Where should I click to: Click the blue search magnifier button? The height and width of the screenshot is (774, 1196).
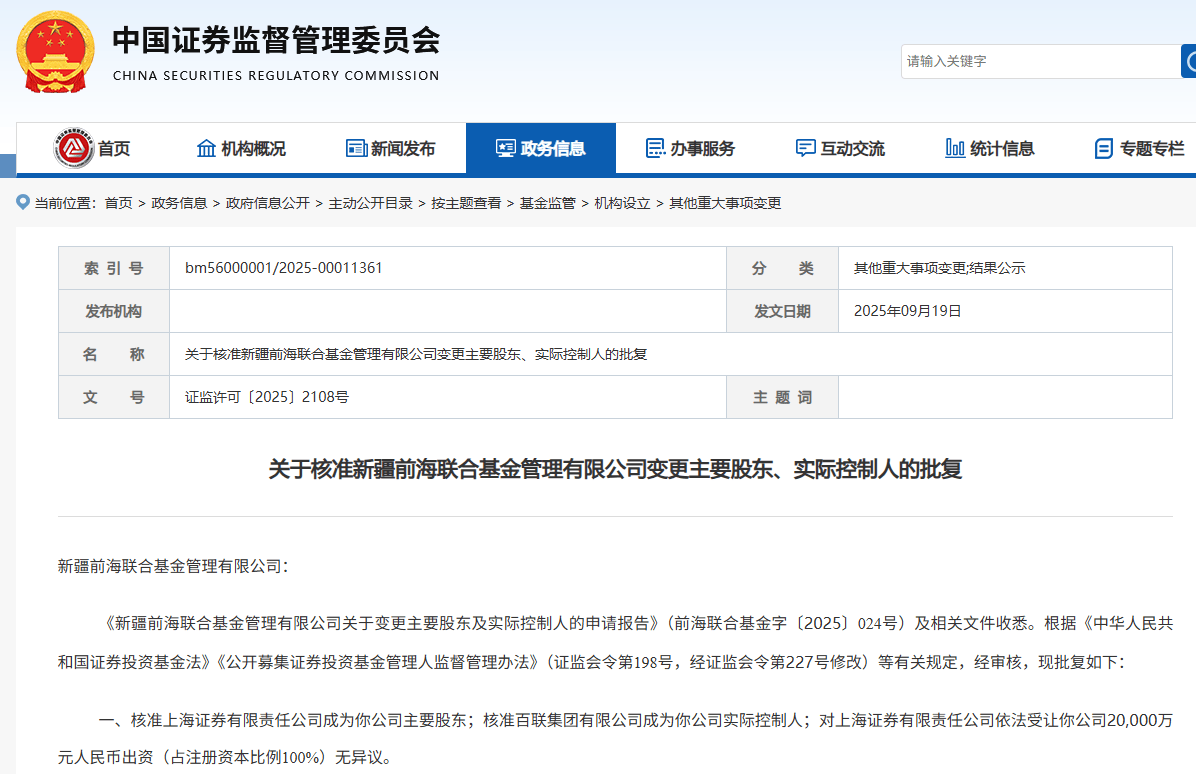click(1190, 61)
